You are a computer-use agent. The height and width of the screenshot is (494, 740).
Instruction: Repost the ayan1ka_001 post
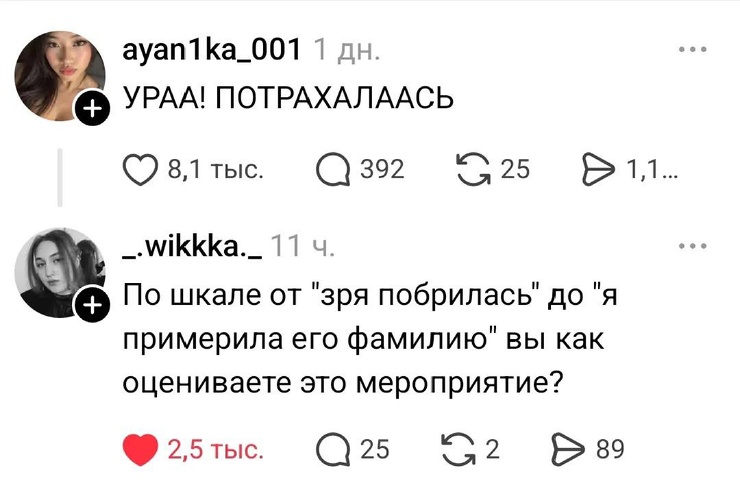click(x=470, y=170)
